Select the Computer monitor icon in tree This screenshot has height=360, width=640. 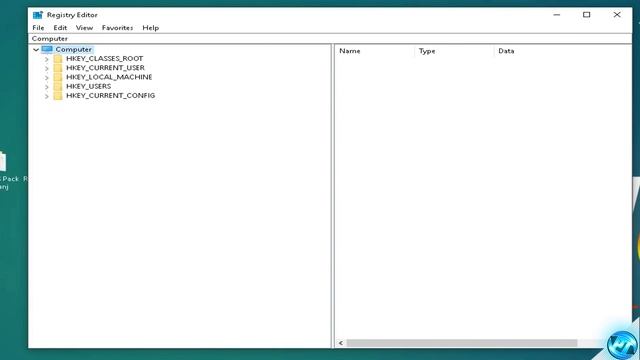47,49
